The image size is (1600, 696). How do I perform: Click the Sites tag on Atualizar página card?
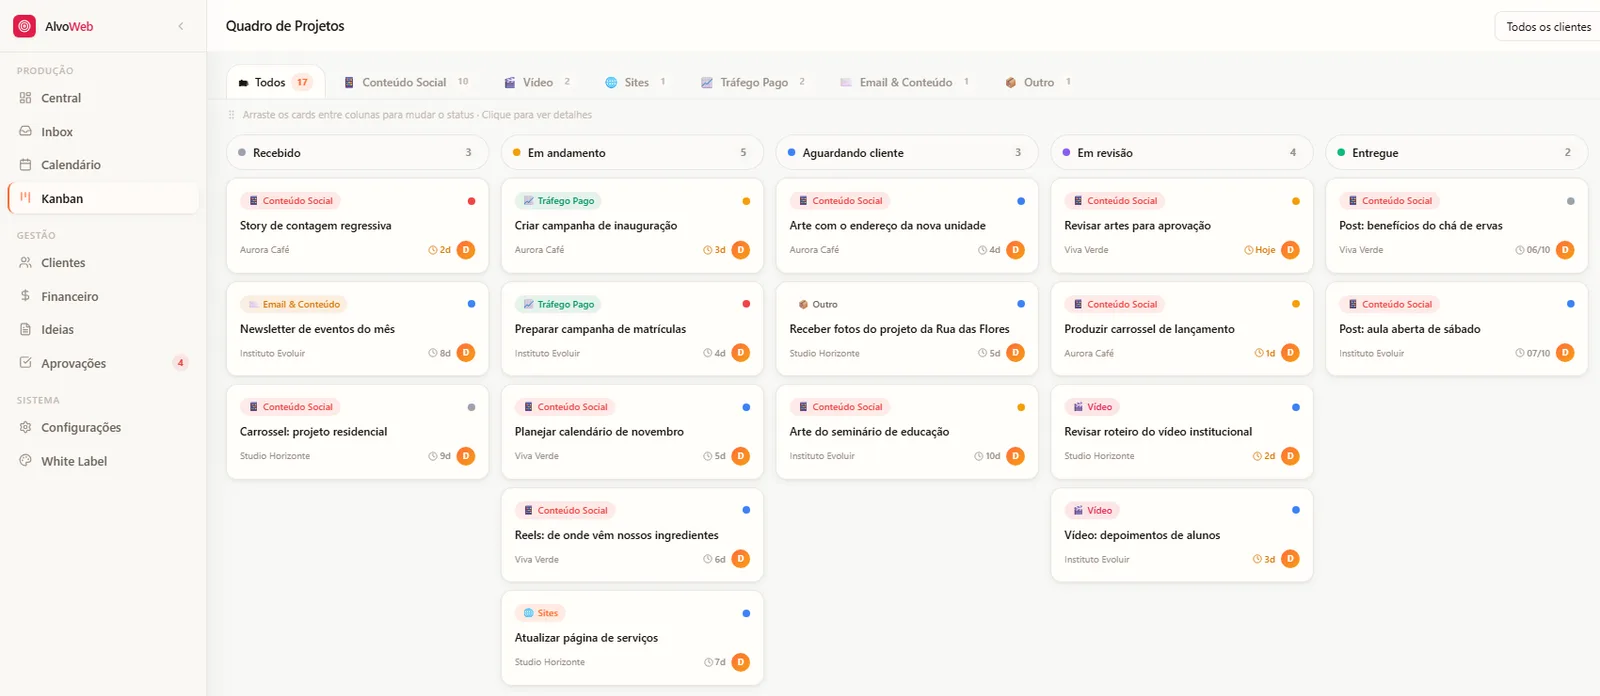click(x=541, y=613)
